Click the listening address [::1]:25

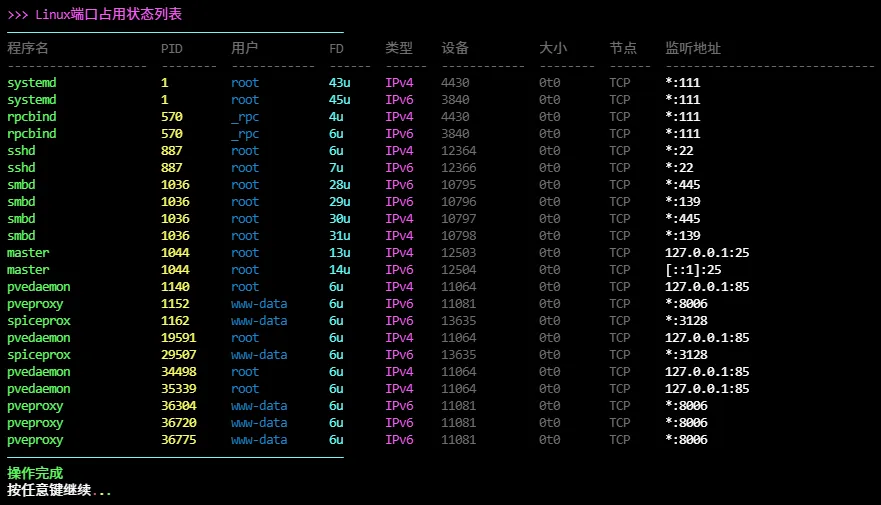point(693,270)
